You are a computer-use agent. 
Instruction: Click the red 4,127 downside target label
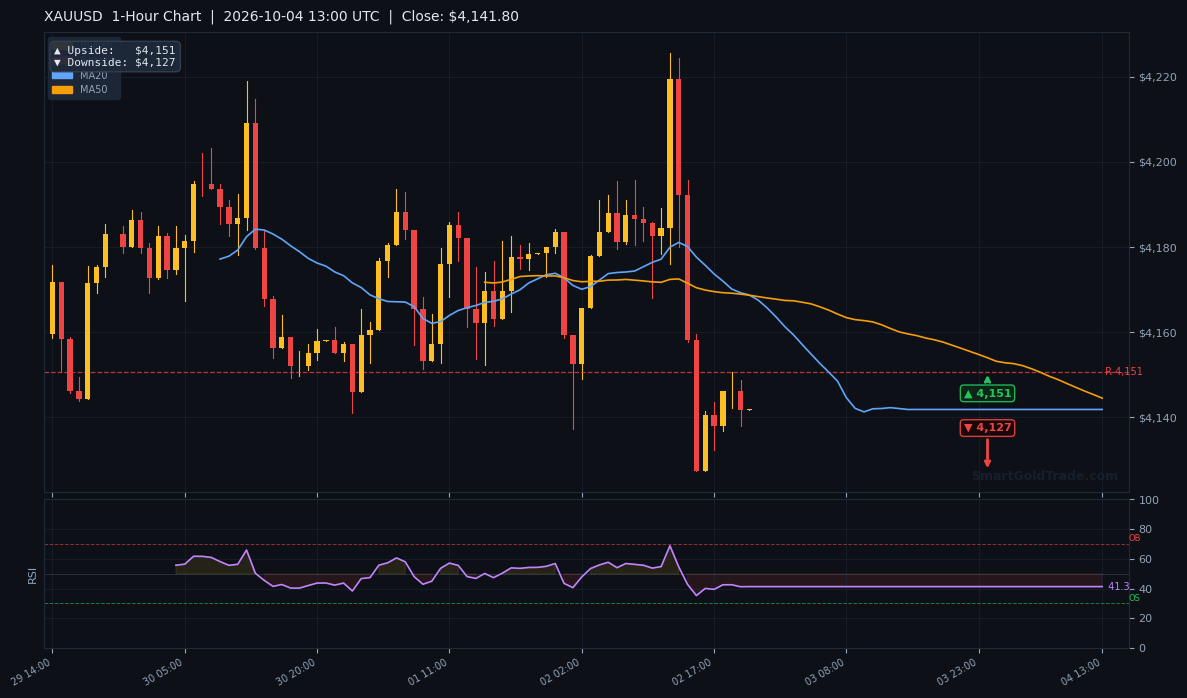coord(987,428)
